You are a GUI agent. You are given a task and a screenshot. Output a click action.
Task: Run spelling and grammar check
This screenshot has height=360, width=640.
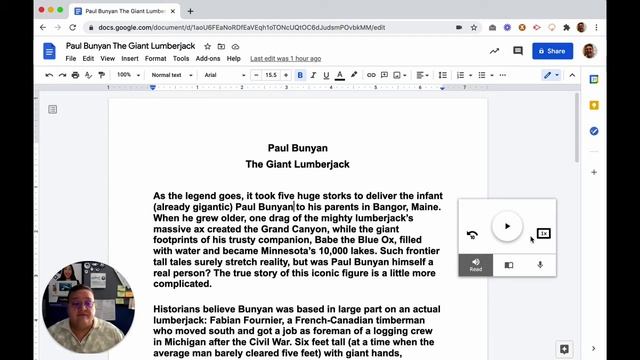coord(88,75)
